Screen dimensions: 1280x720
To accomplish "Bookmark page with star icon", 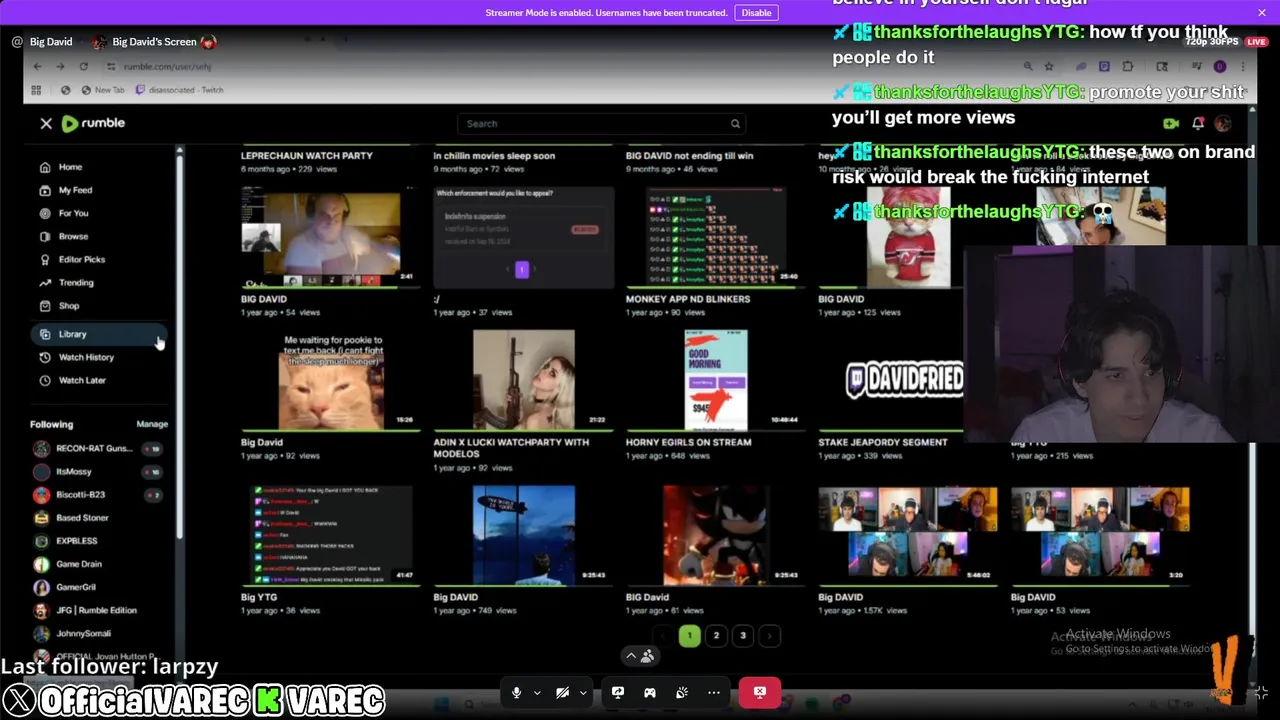I will (1049, 66).
